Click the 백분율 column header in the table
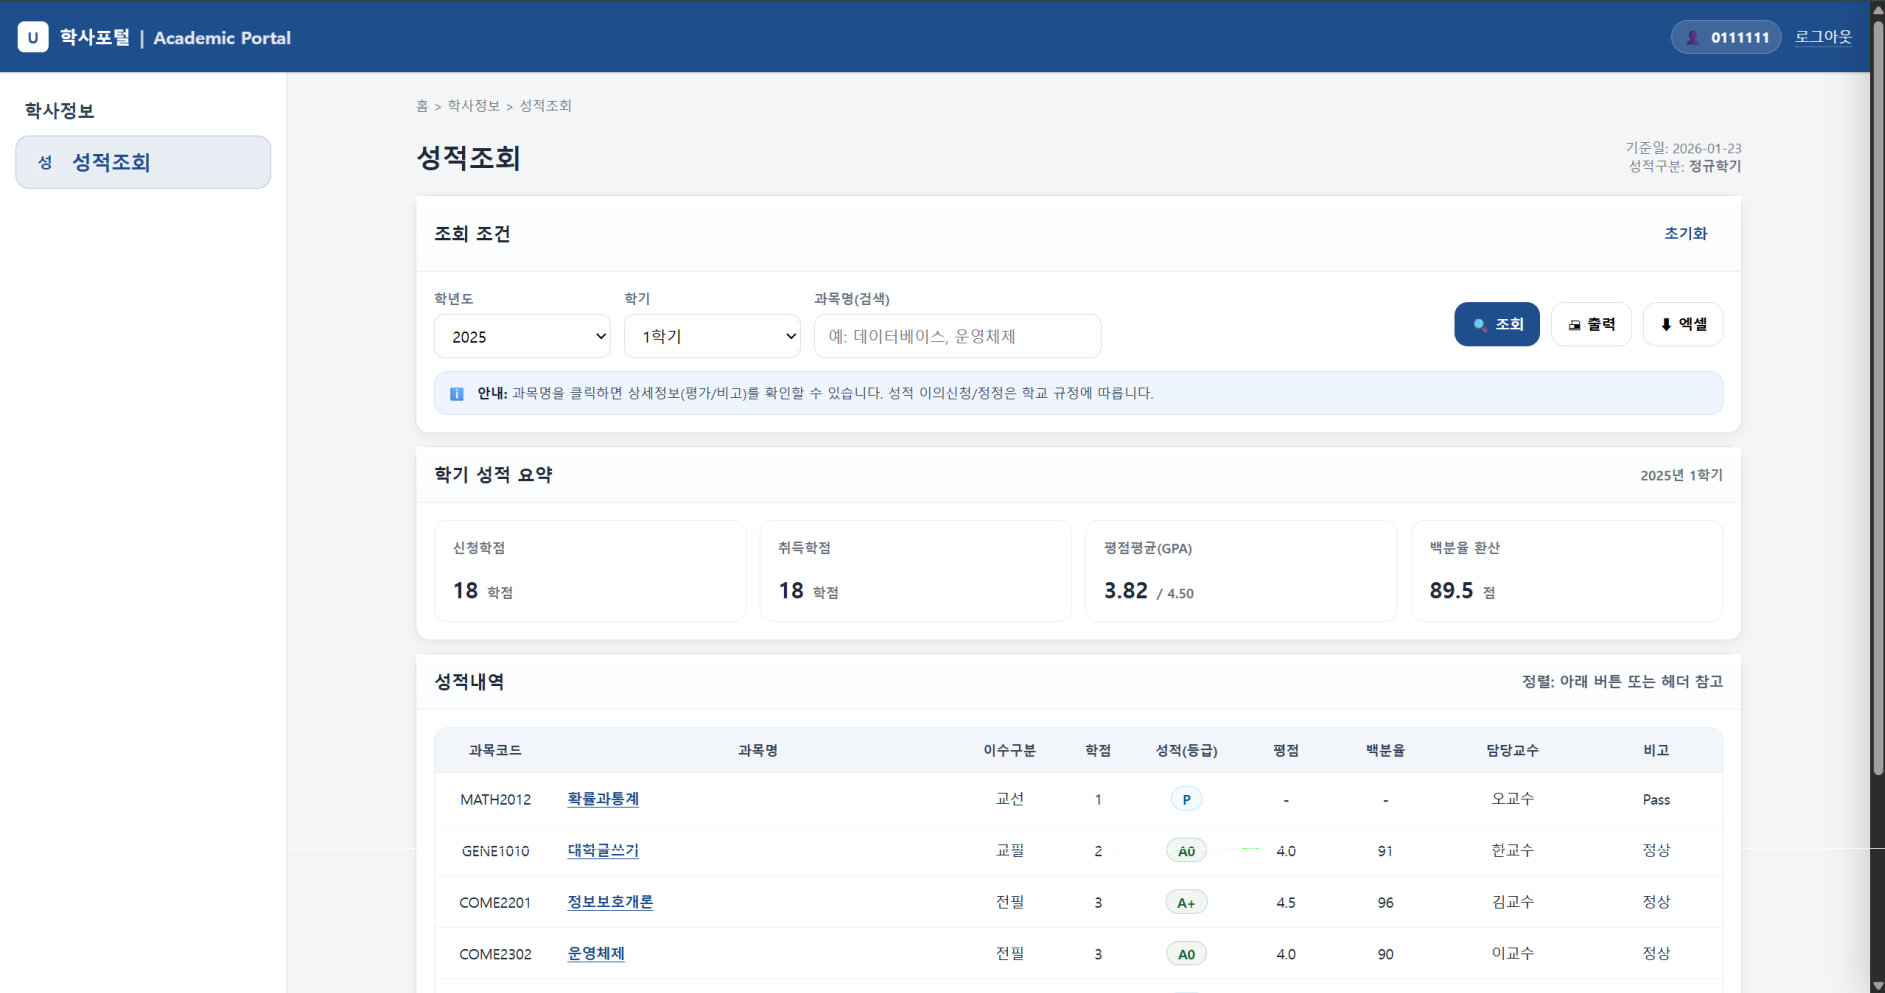 (1385, 750)
